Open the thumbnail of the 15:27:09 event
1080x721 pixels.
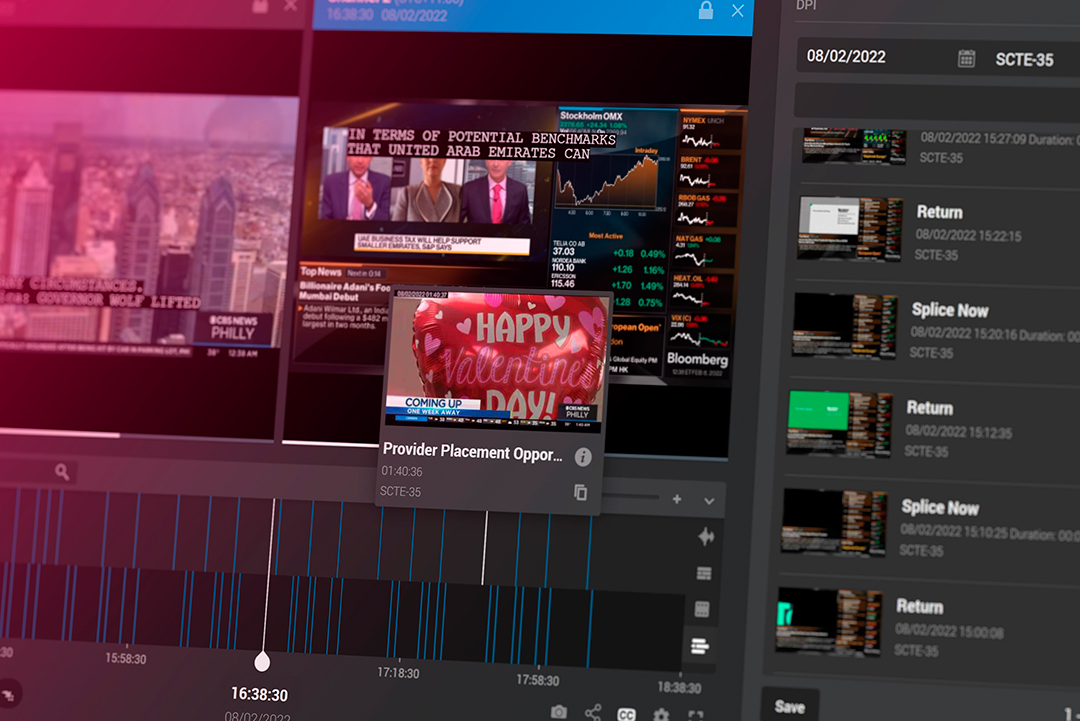(855, 146)
